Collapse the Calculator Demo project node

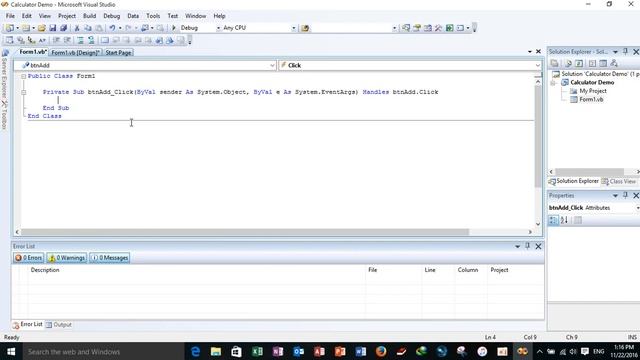tap(554, 83)
